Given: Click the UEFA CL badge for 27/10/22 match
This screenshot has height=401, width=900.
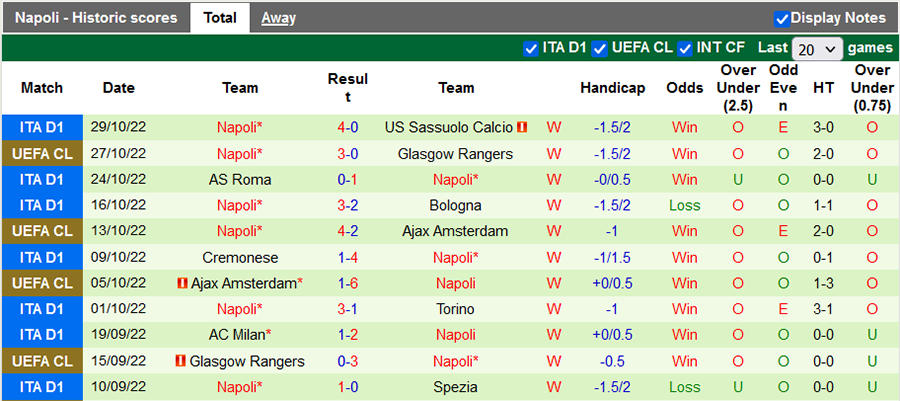Looking at the screenshot, I should (x=41, y=154).
